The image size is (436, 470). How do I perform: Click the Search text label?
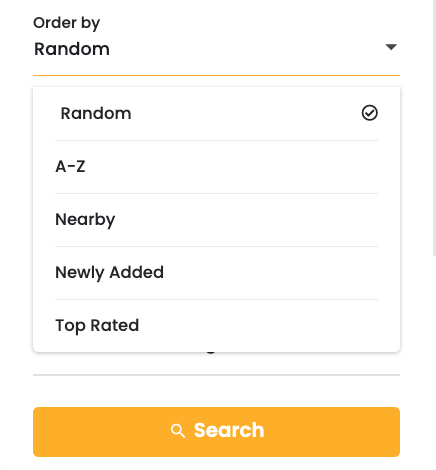pos(229,430)
